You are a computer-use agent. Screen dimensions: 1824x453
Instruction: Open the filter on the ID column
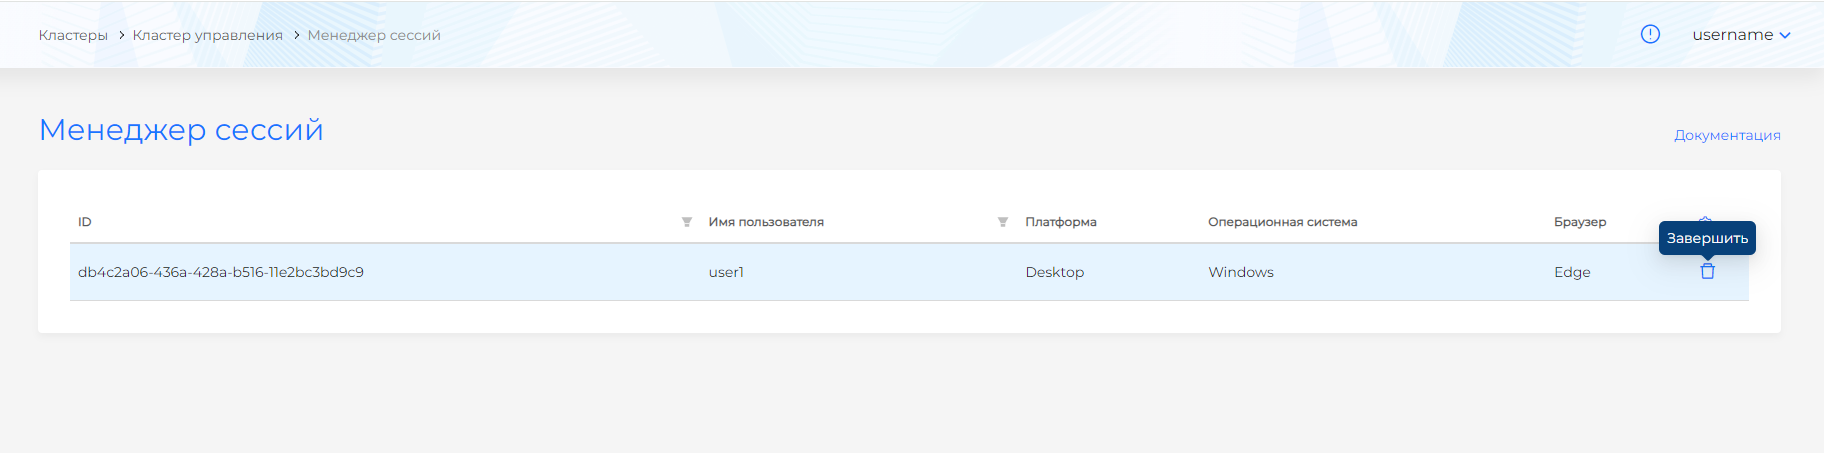687,222
